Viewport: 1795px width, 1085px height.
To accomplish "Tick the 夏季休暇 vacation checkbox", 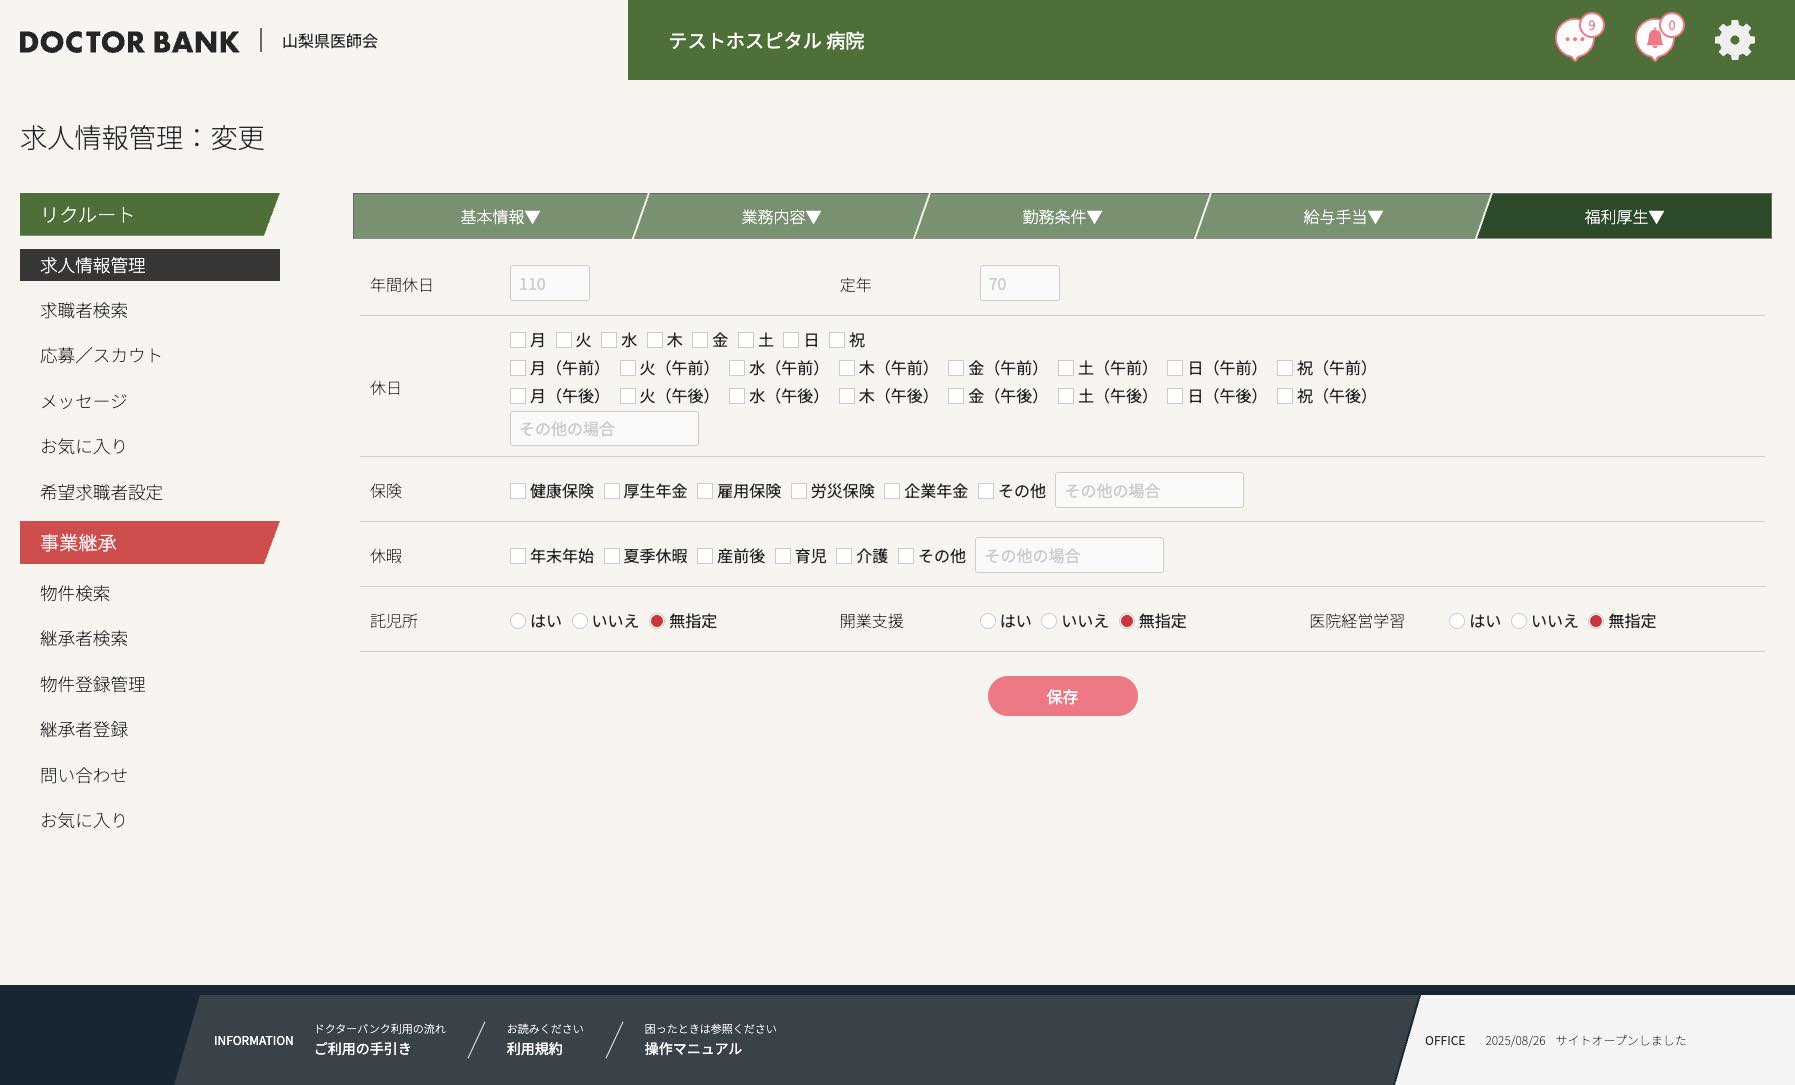I will point(612,556).
